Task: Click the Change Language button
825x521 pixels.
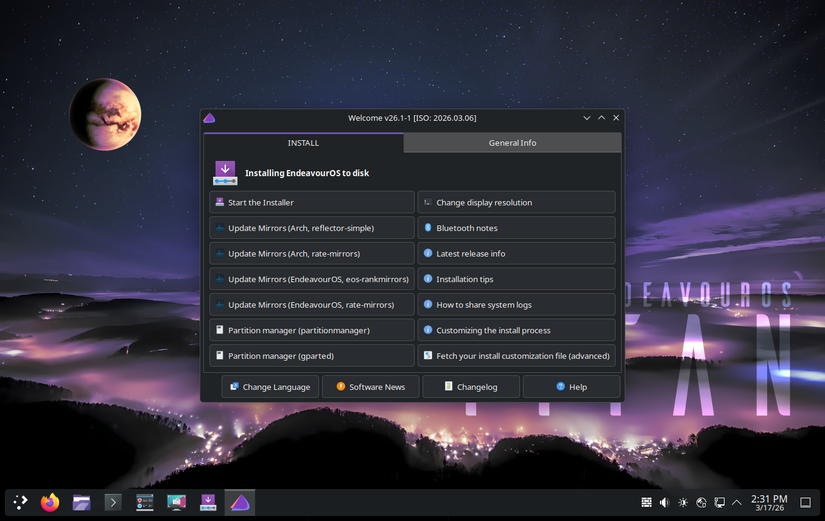Action: 270,387
